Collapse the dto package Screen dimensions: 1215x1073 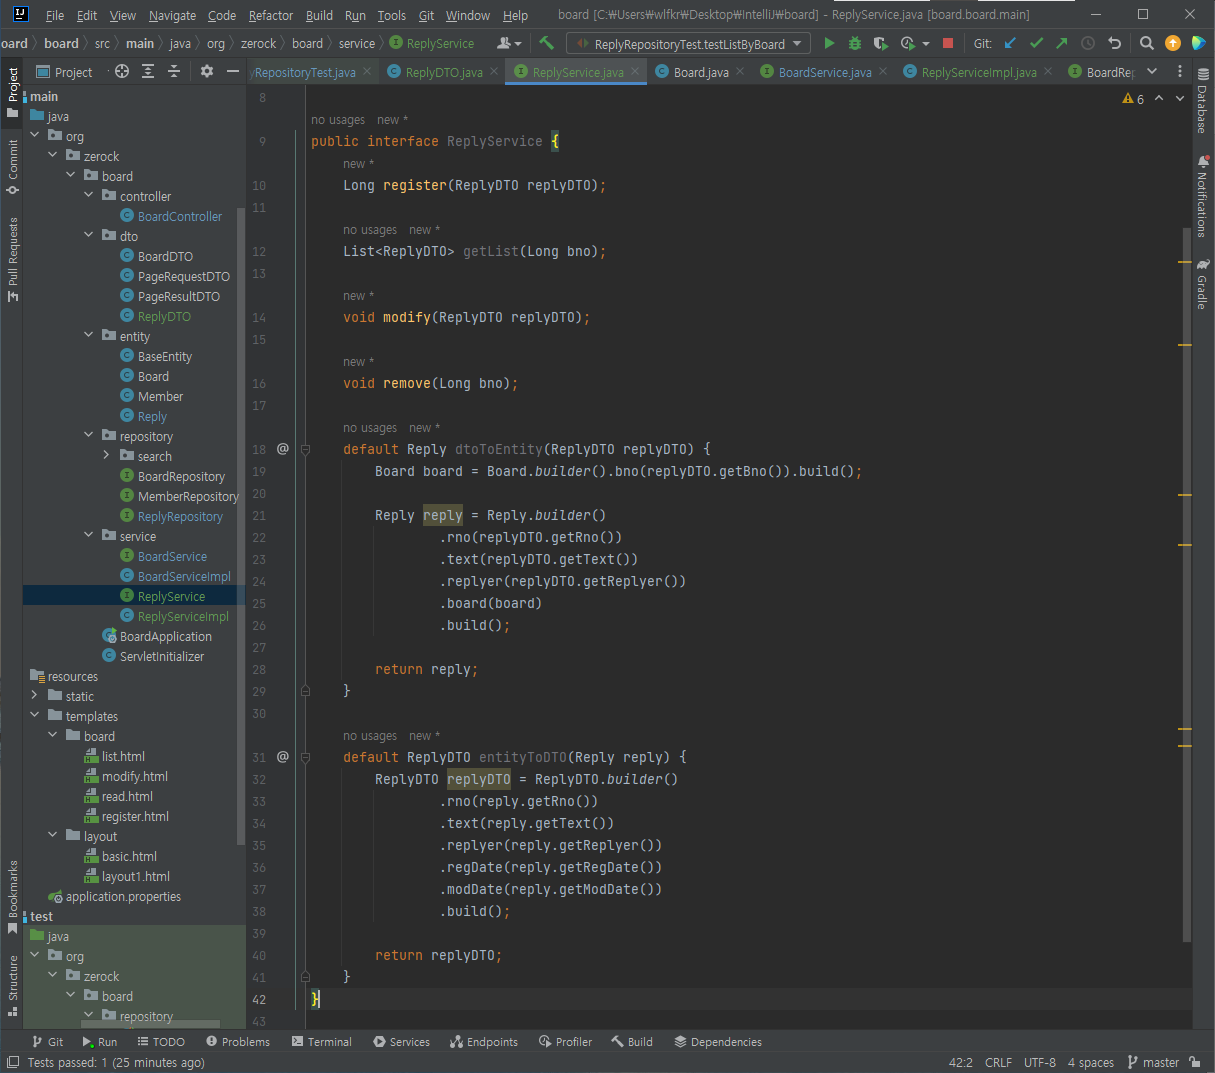pyautogui.click(x=89, y=236)
